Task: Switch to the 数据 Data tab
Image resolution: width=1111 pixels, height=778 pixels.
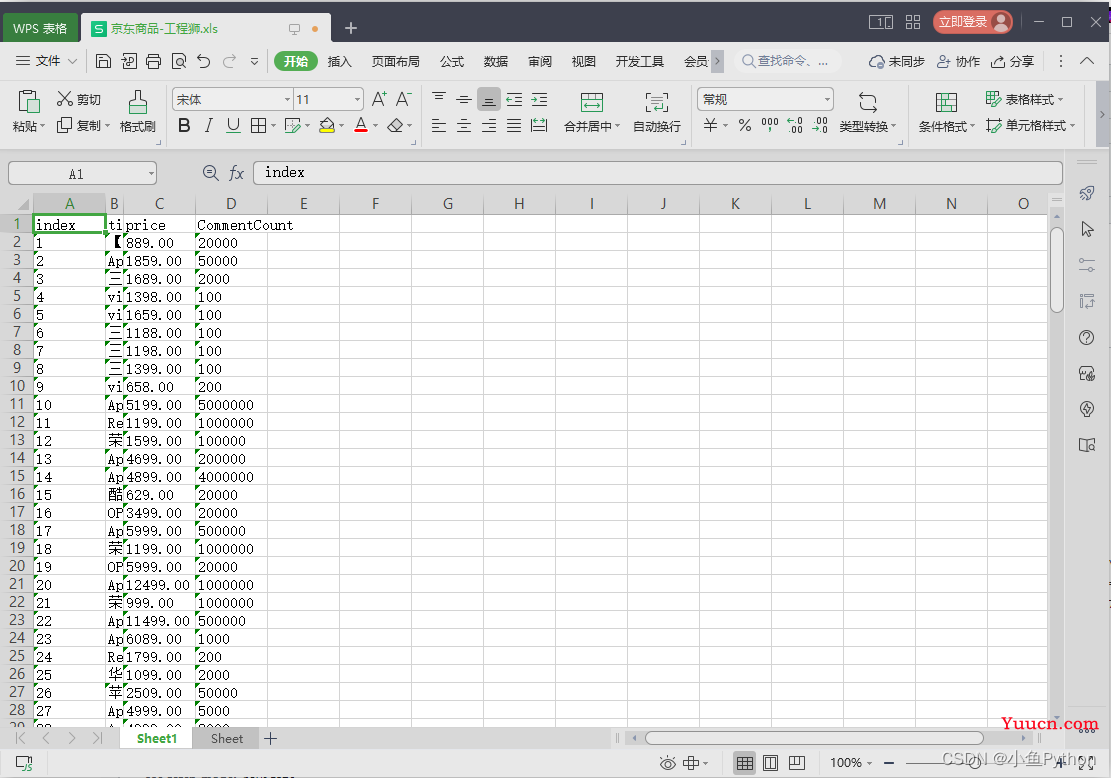Action: tap(495, 62)
